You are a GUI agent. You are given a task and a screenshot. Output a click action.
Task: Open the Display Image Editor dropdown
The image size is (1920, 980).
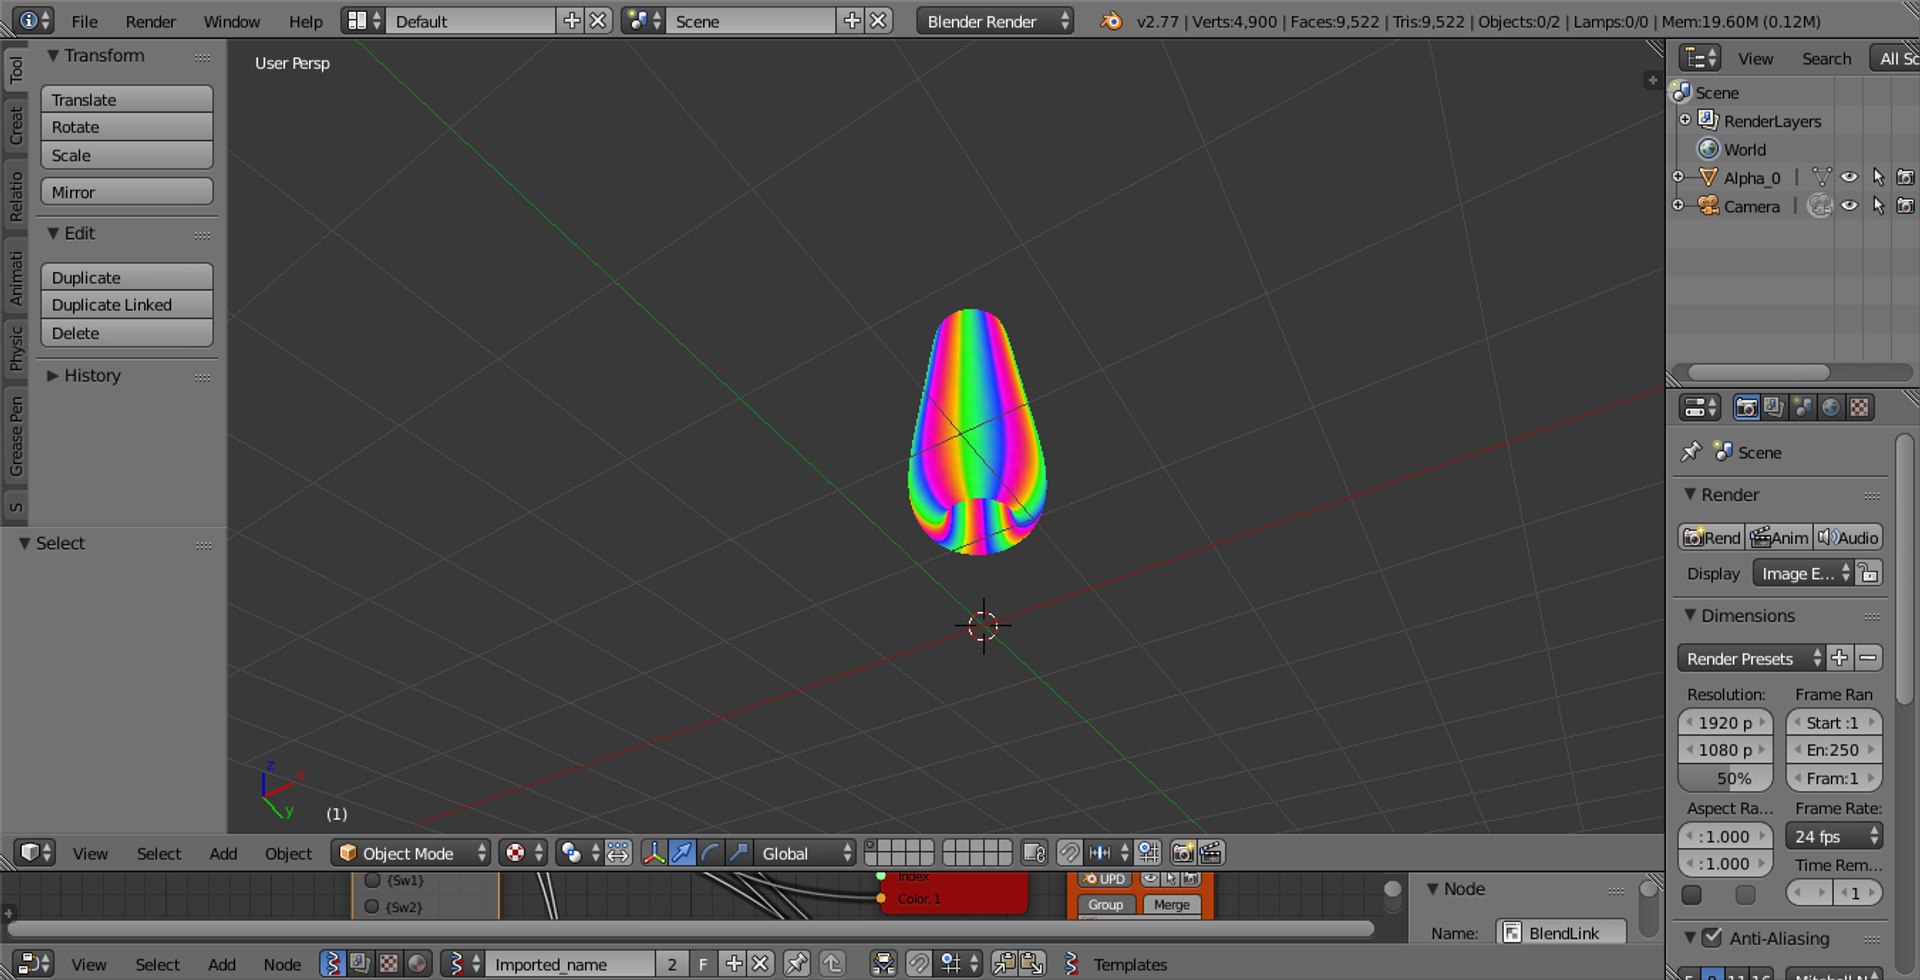[x=1803, y=573]
